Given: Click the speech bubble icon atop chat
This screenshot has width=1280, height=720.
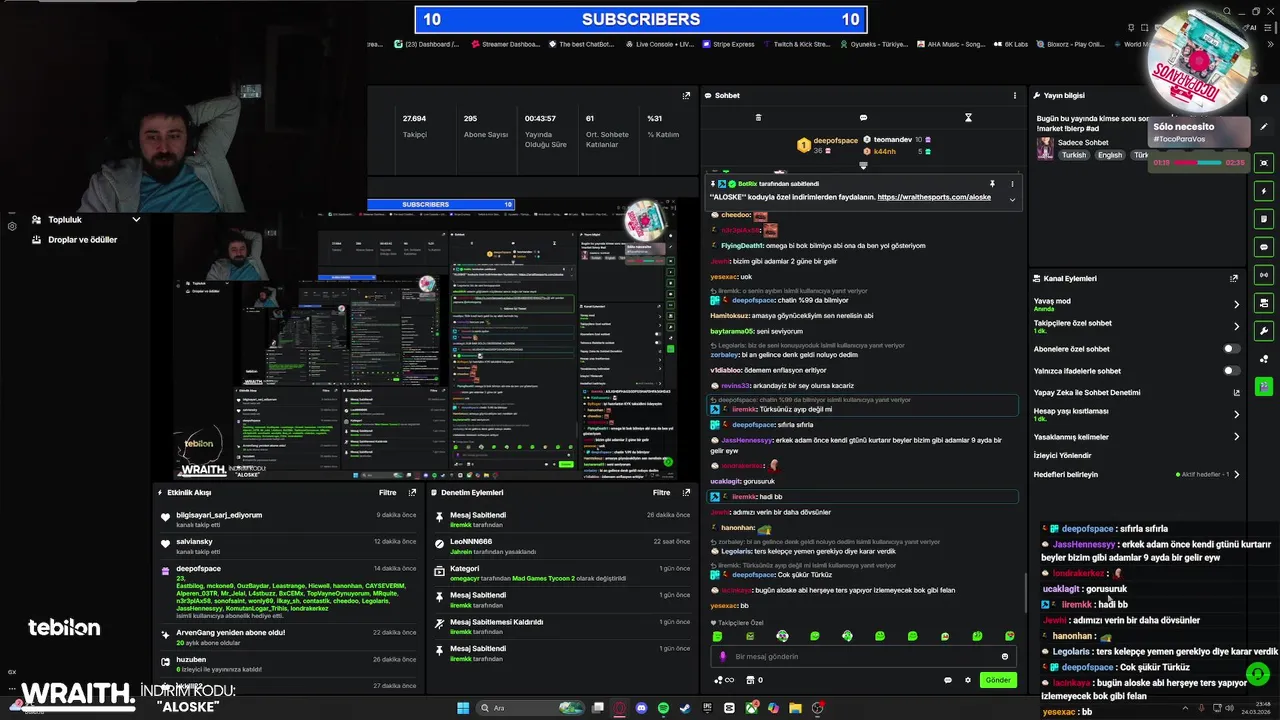Looking at the screenshot, I should point(863,118).
